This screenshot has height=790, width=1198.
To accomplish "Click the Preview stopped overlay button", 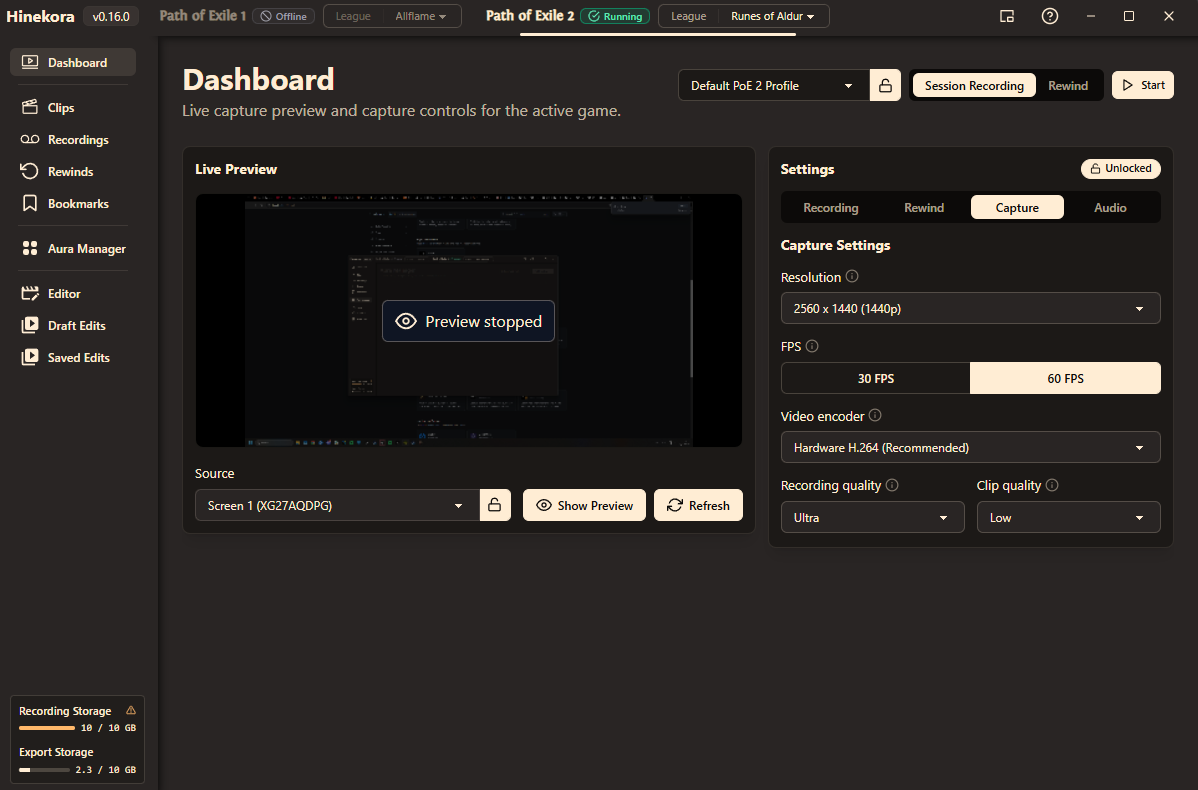I will [468, 321].
